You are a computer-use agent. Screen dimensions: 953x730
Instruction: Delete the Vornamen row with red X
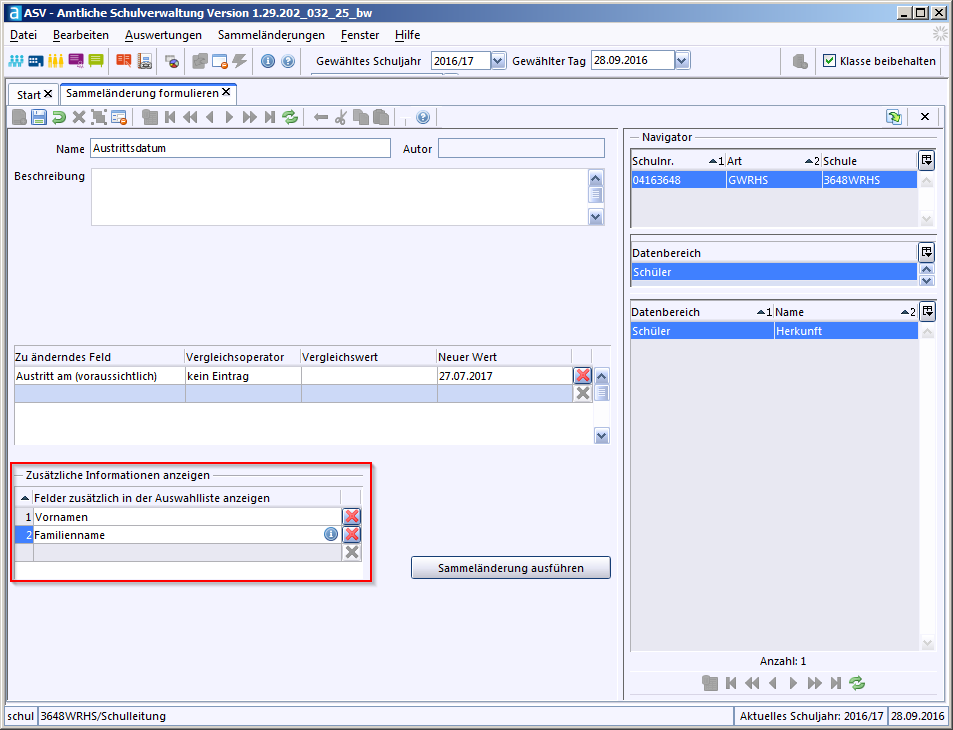pos(351,517)
